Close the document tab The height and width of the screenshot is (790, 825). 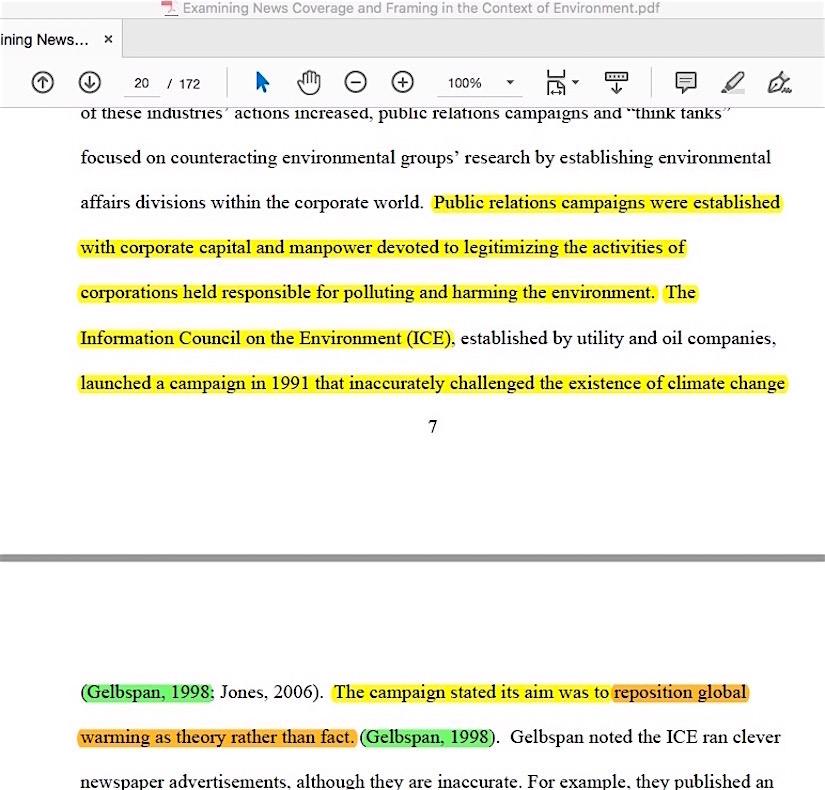click(x=108, y=40)
